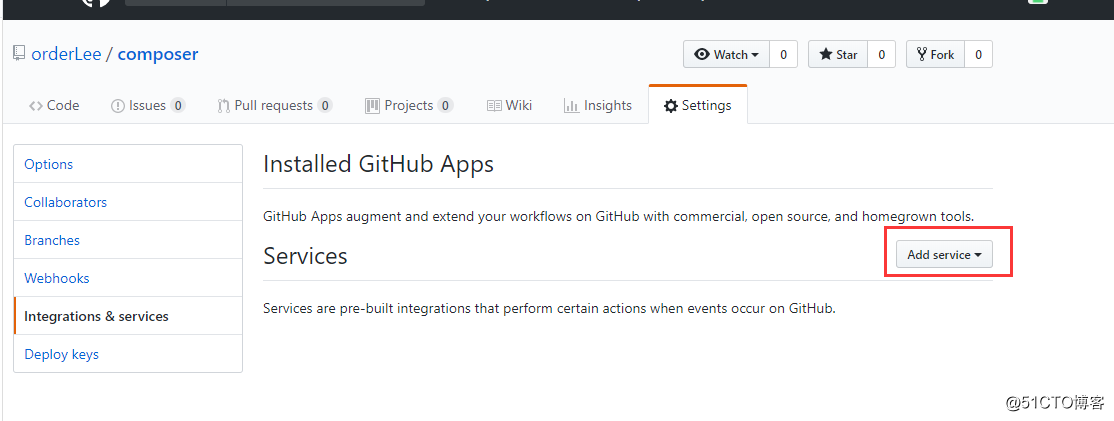The image size is (1114, 421).
Task: Click the Issues count badge
Action: [x=178, y=106]
